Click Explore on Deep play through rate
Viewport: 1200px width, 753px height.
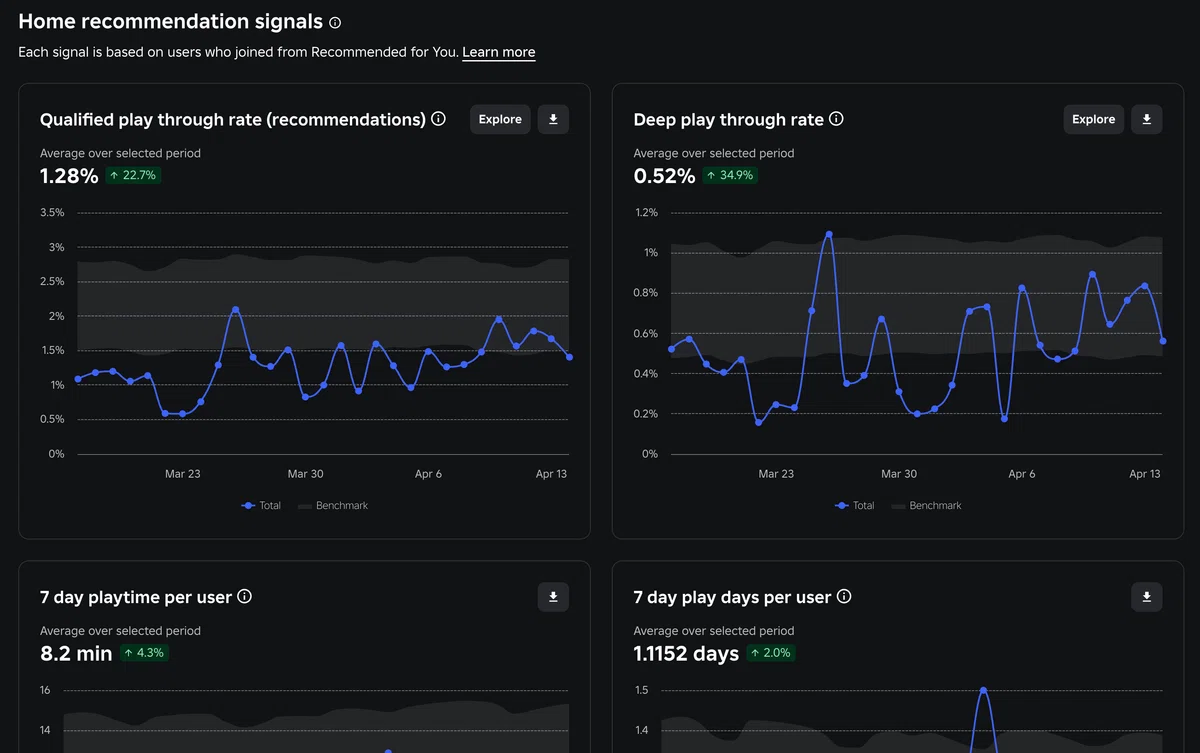(1094, 119)
